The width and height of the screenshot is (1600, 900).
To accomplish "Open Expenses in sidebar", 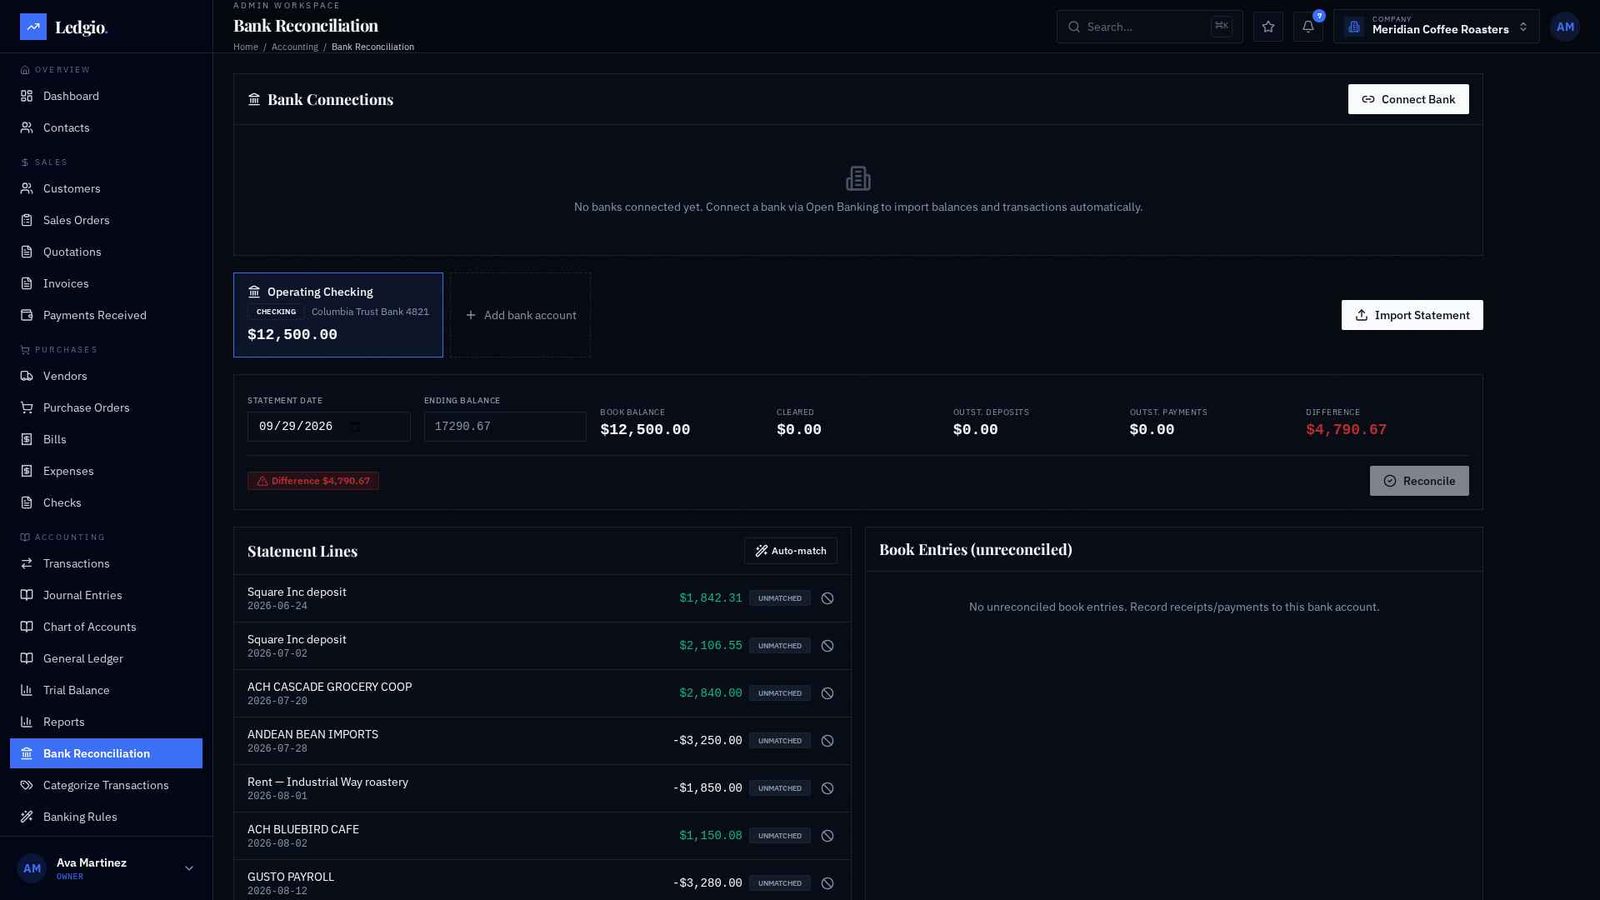I will [106, 471].
